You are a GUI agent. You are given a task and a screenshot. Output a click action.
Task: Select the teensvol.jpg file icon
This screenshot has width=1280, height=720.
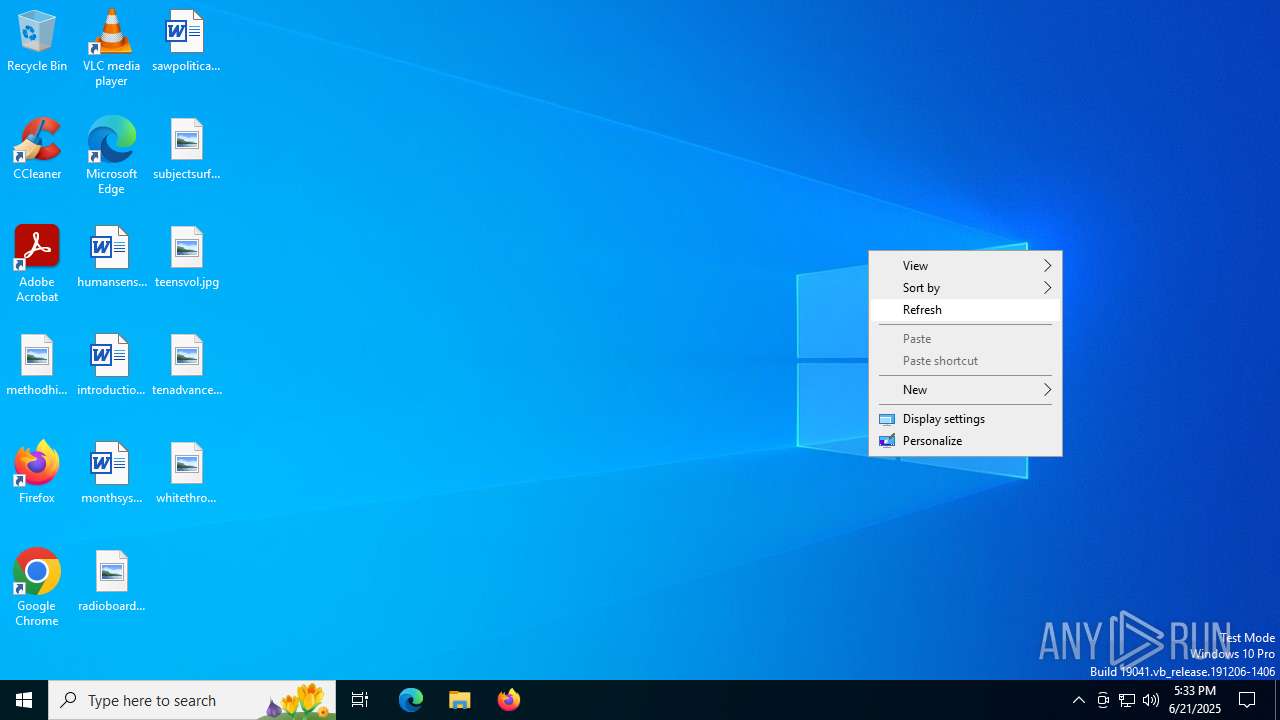[x=186, y=257]
